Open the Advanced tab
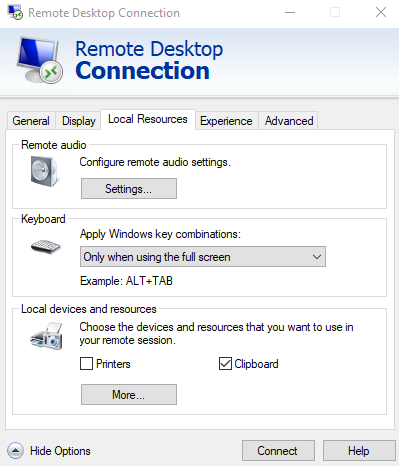Image resolution: width=399 pixels, height=466 pixels. 289,121
